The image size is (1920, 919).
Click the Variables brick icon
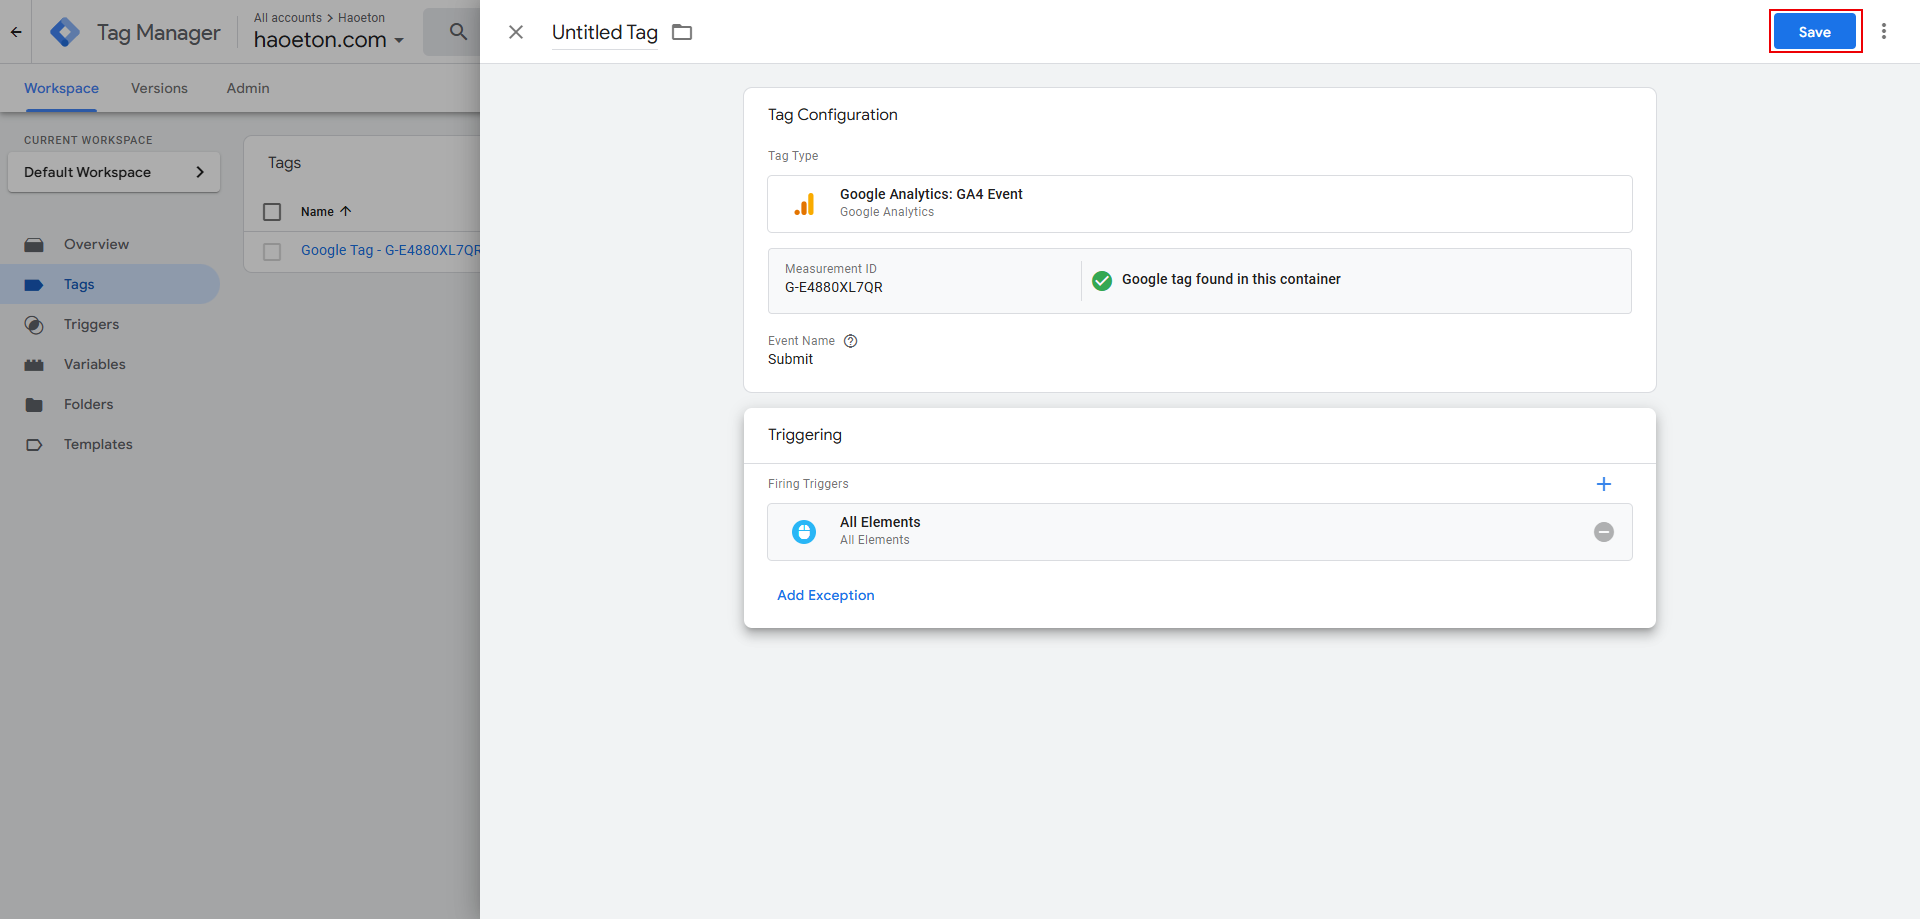coord(34,365)
